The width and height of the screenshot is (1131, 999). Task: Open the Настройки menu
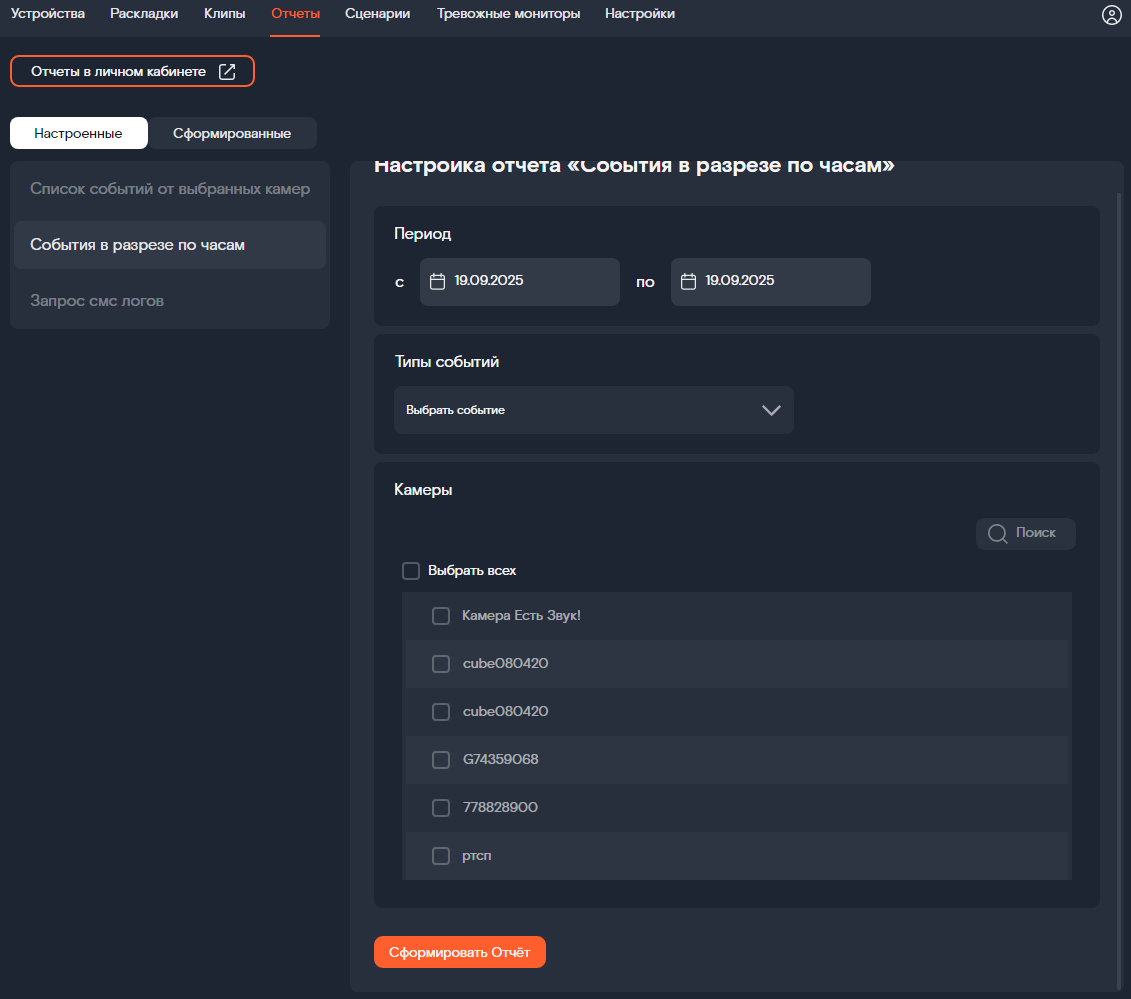pyautogui.click(x=640, y=14)
